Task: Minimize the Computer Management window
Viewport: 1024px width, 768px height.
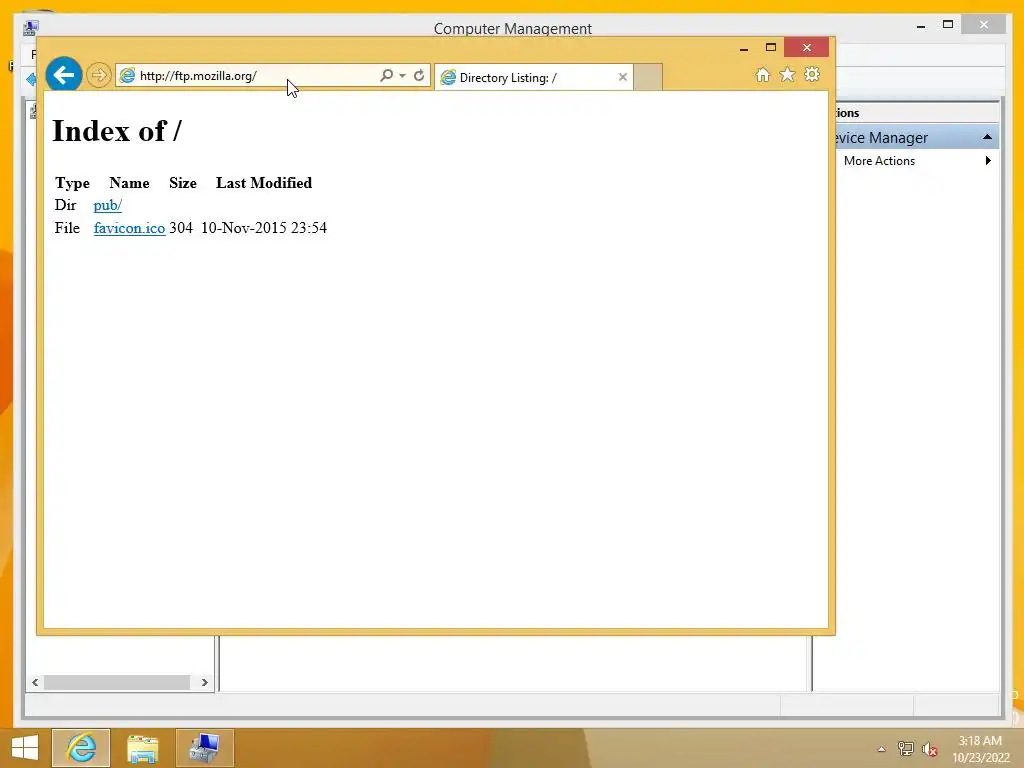Action: [x=921, y=26]
